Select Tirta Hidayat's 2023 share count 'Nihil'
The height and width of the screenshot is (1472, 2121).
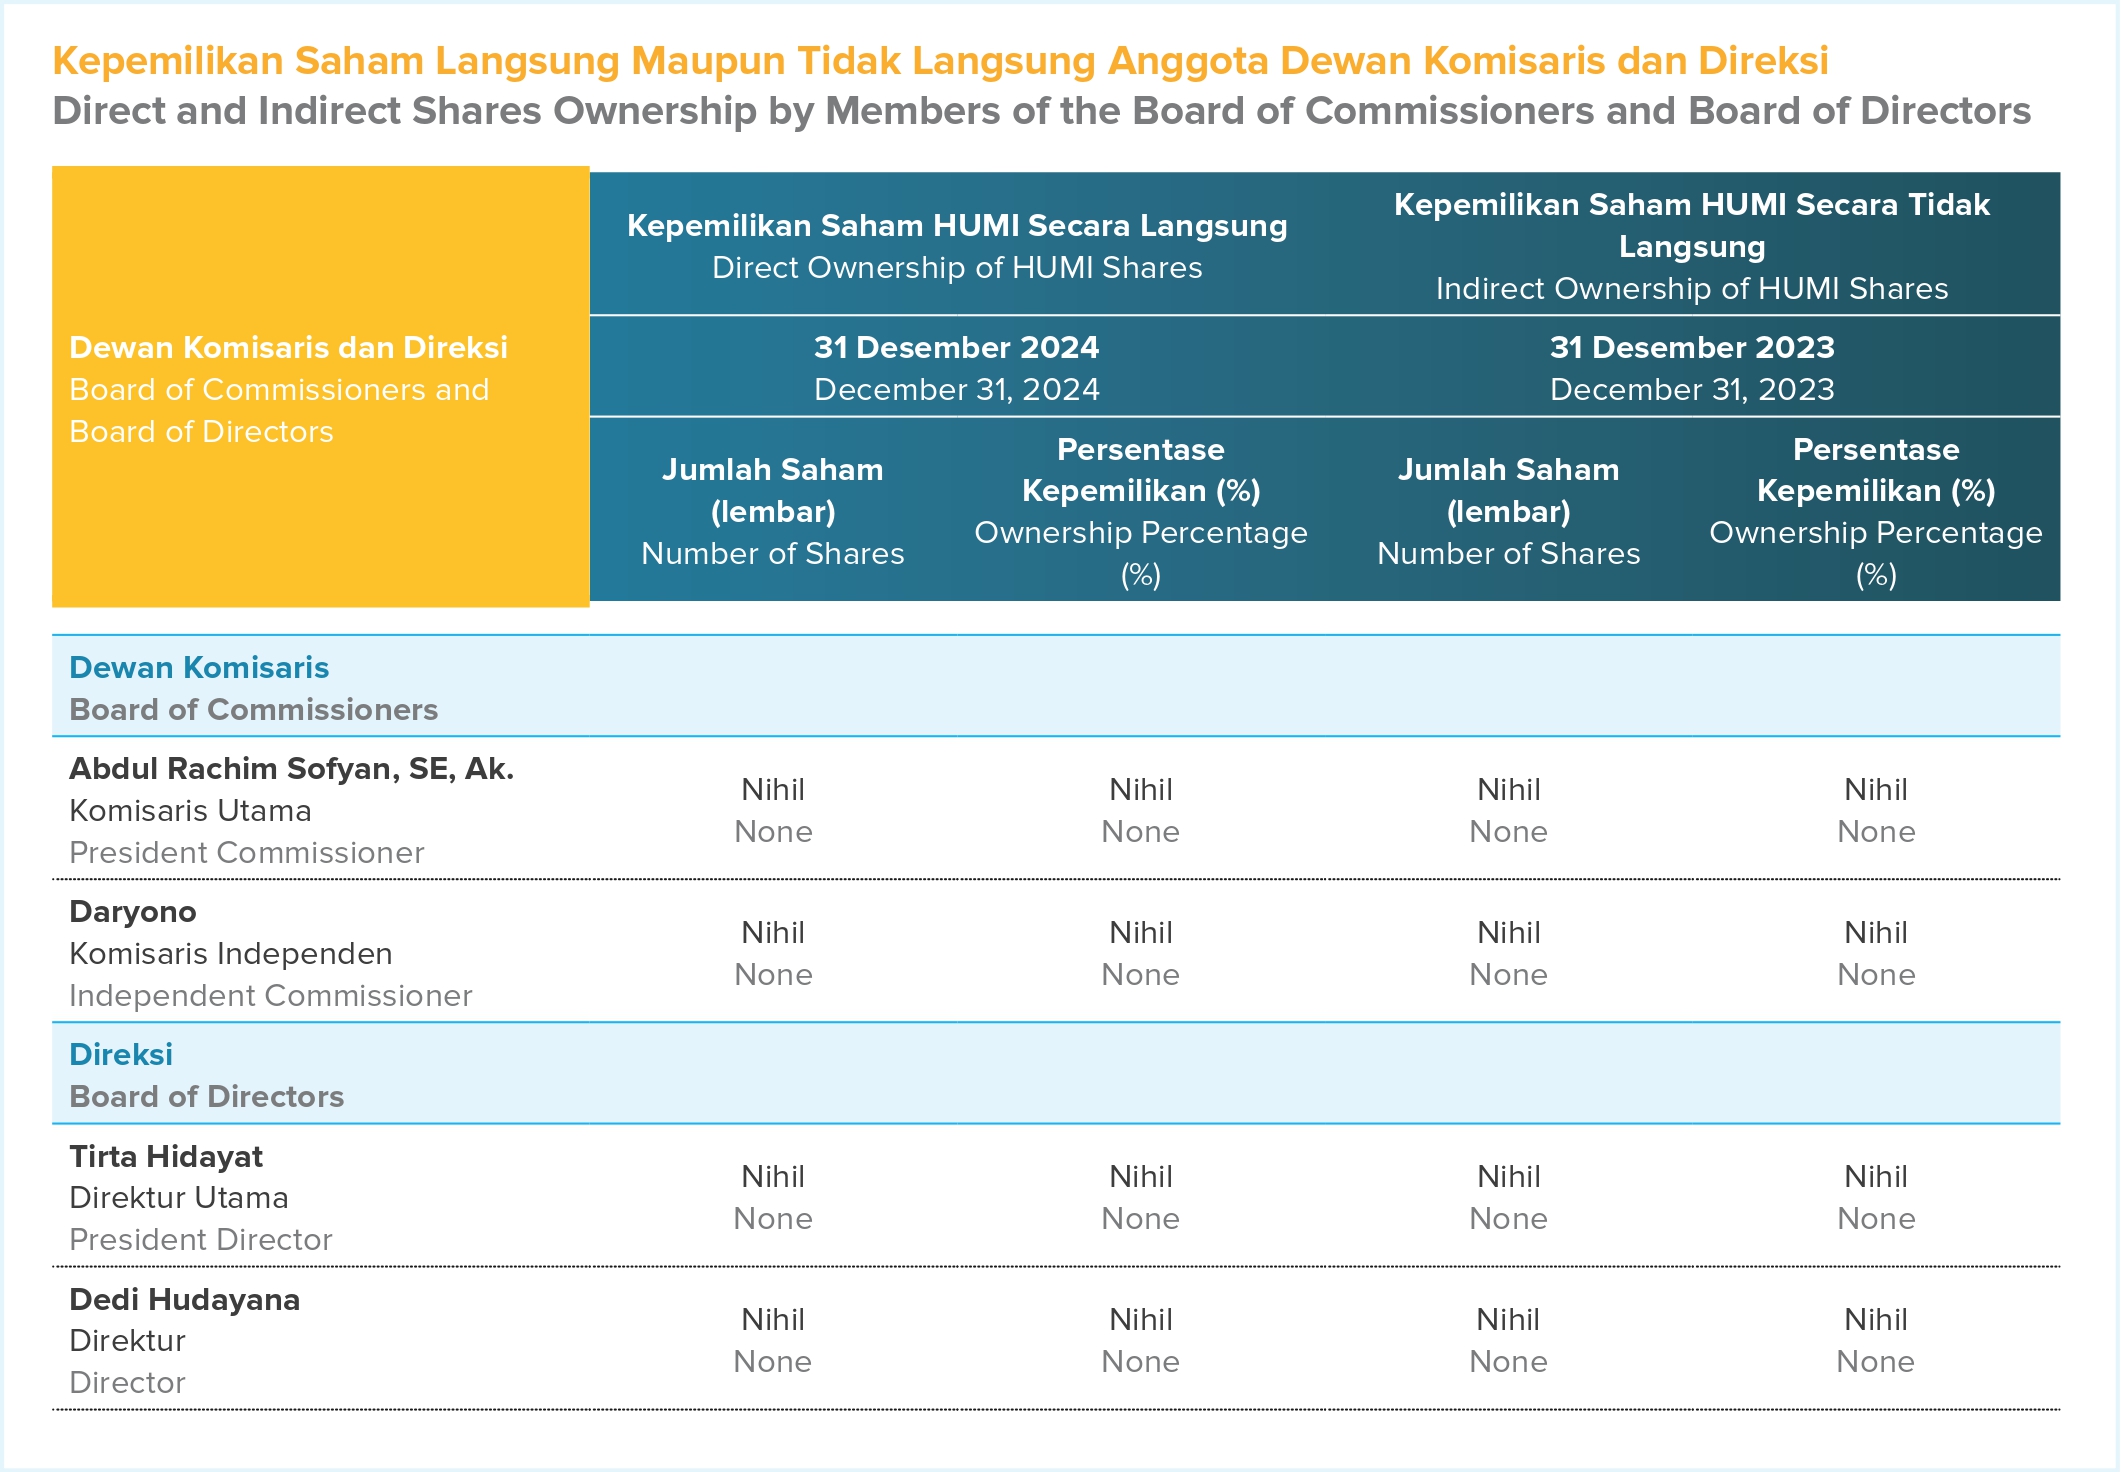tap(1509, 1177)
